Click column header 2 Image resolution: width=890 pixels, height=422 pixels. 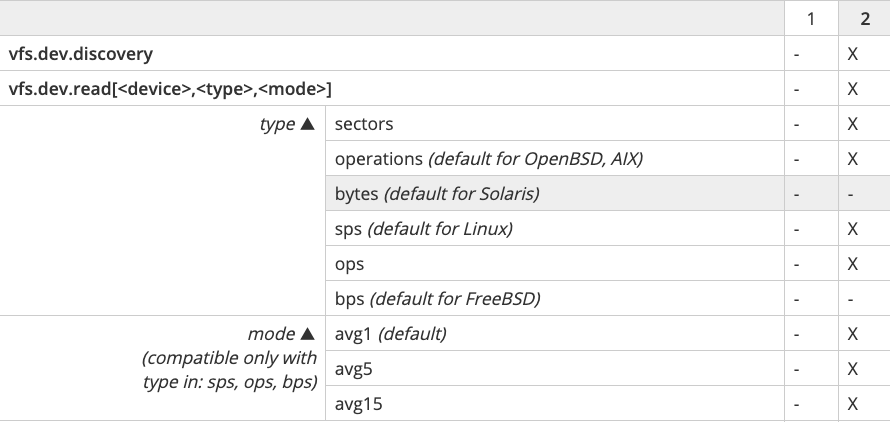[864, 19]
